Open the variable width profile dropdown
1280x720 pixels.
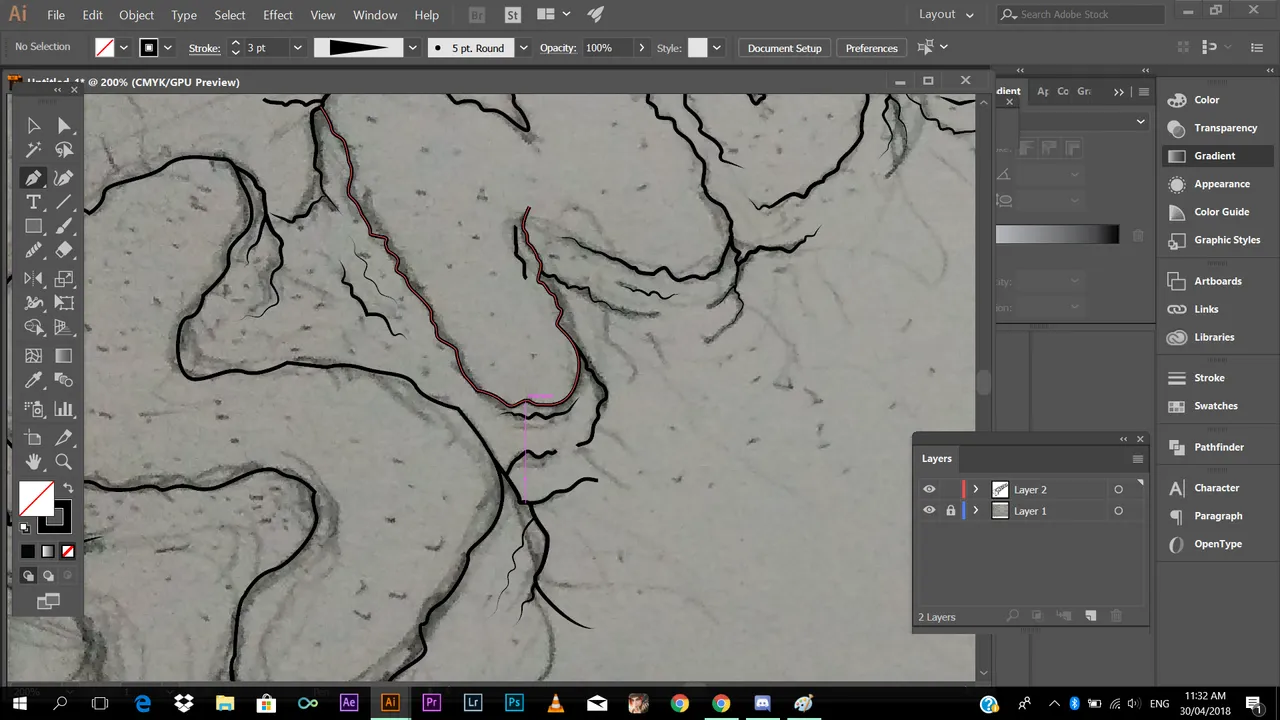412,48
